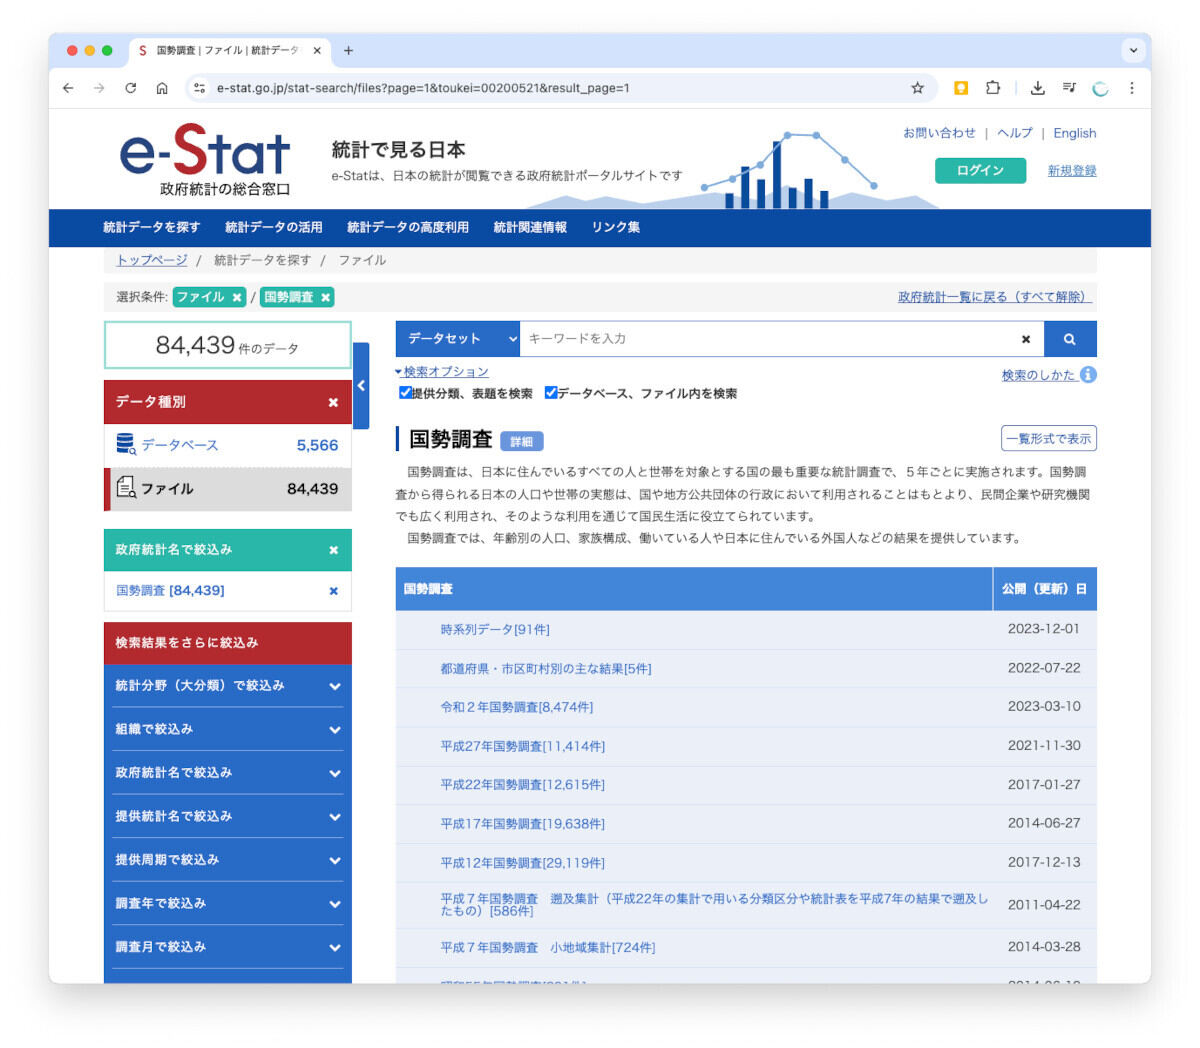Open 平成12年国勢調査[29,119件]
Image resolution: width=1200 pixels, height=1048 pixels.
tap(523, 863)
